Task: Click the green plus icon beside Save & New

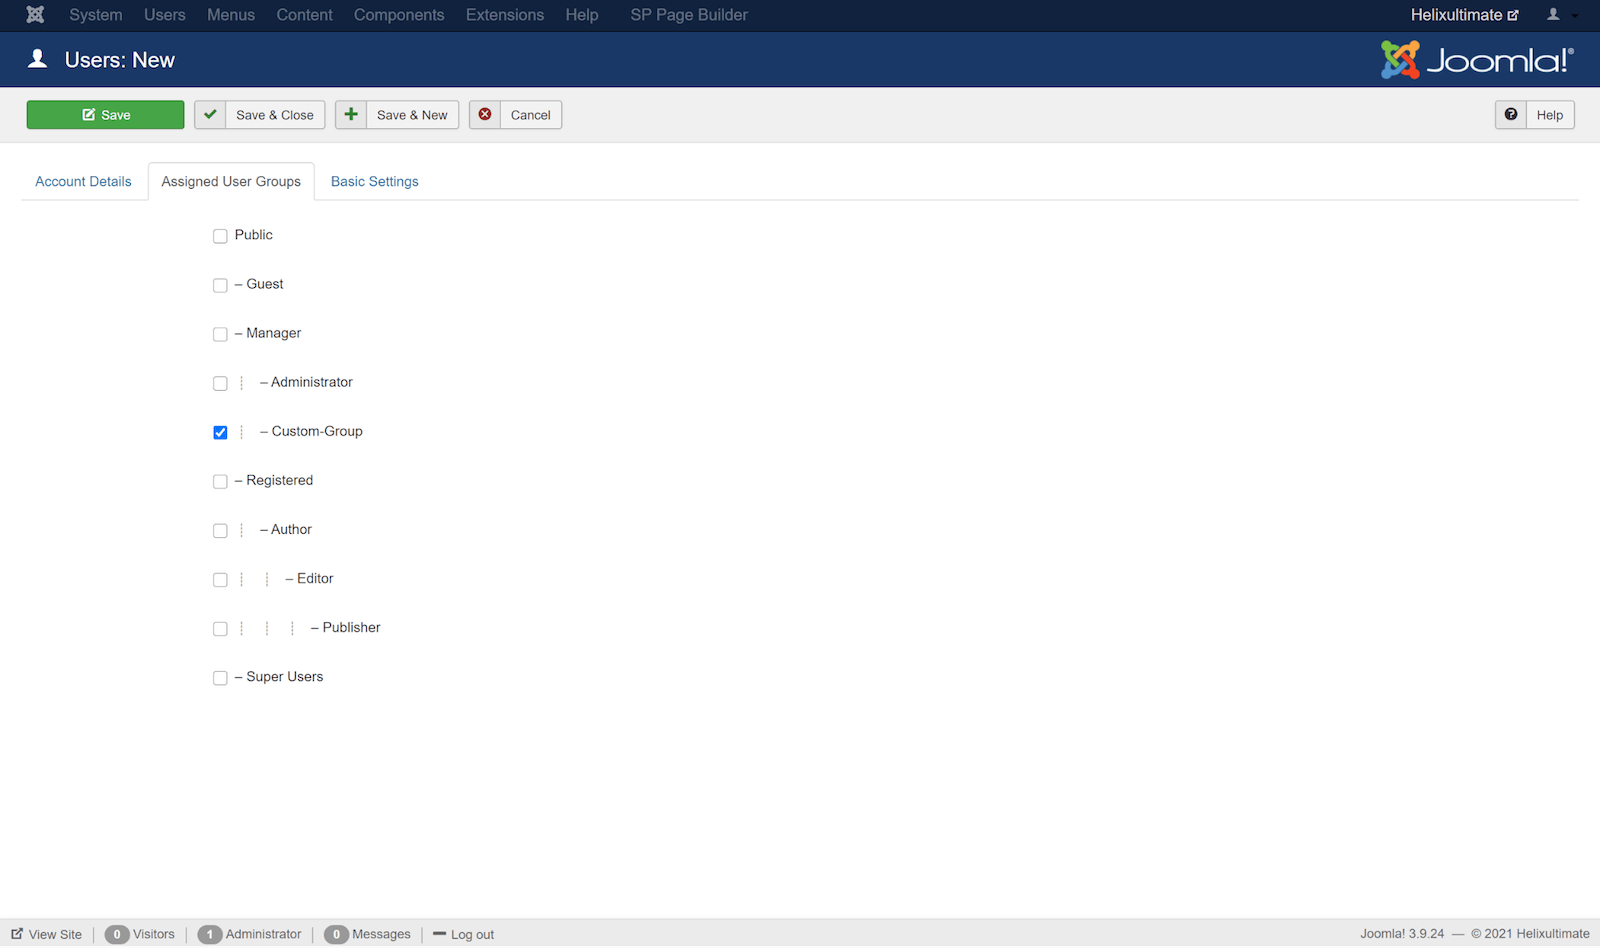Action: click(351, 115)
